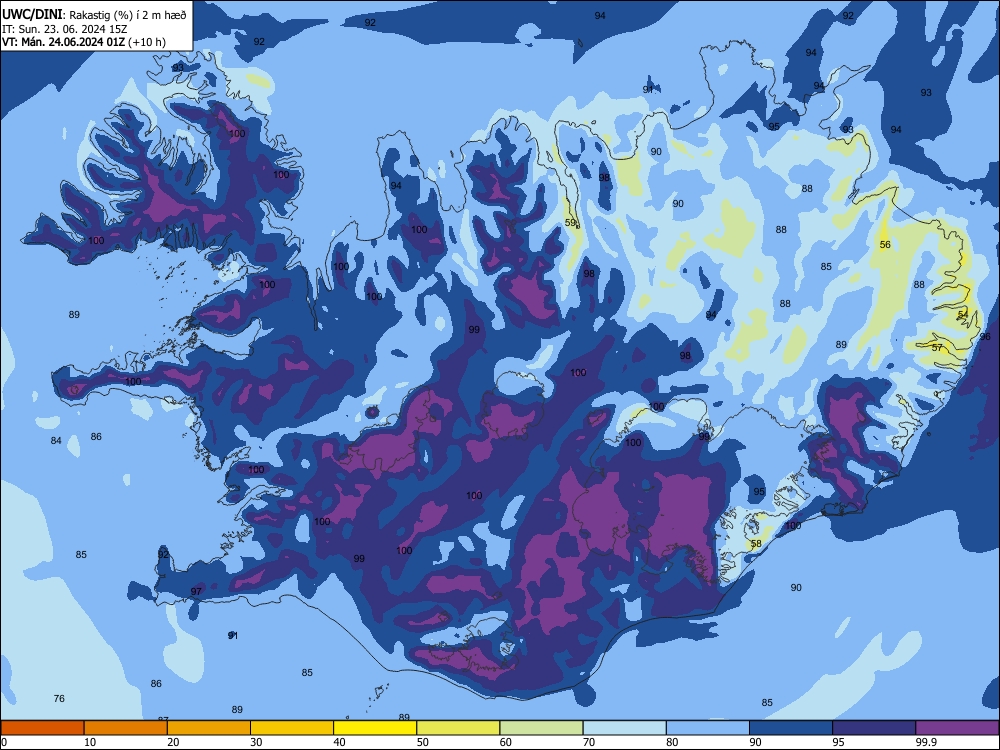Click the humidity value "76" on the map
1000x750 pixels.
click(x=59, y=699)
